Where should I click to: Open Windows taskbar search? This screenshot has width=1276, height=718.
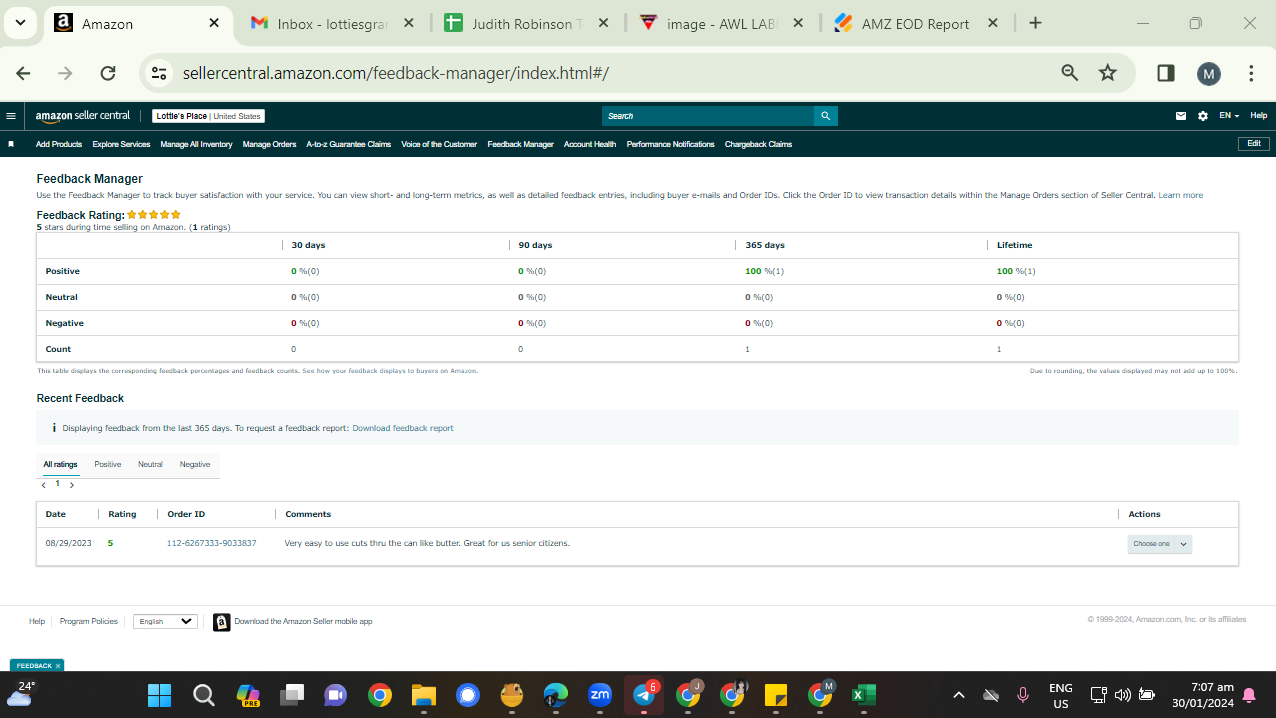[203, 695]
